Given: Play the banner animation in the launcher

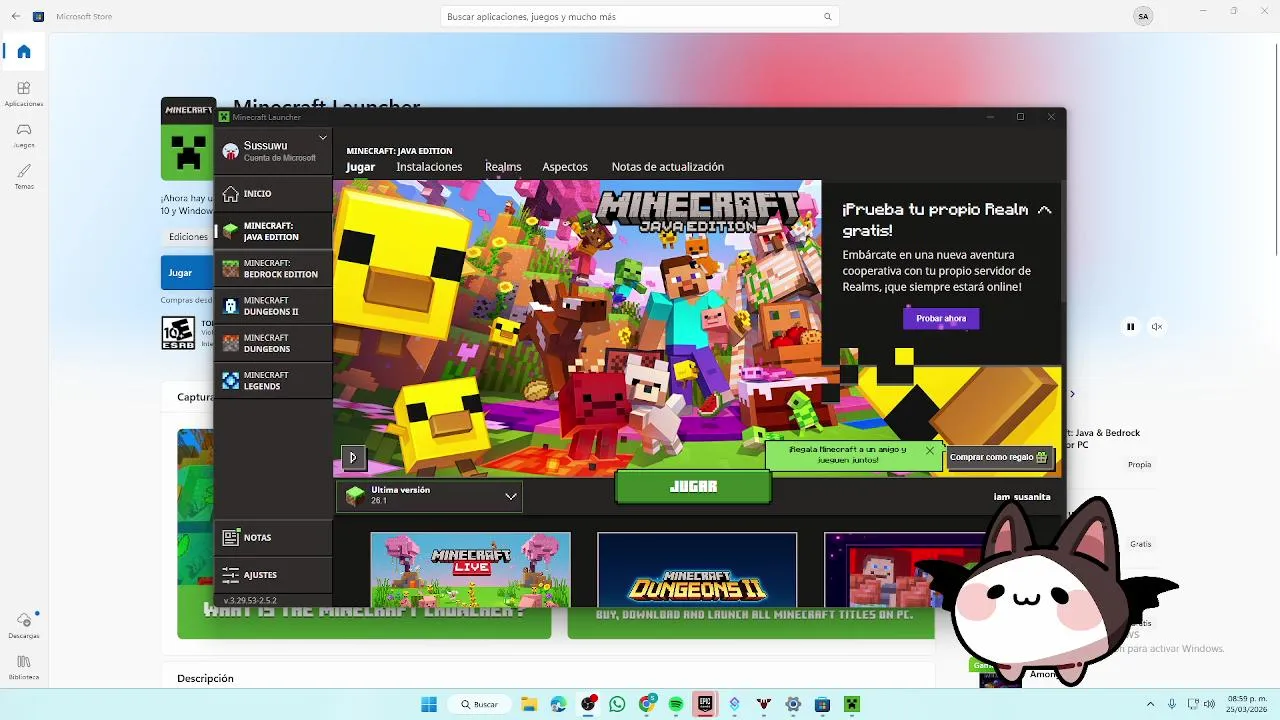Looking at the screenshot, I should pos(352,458).
